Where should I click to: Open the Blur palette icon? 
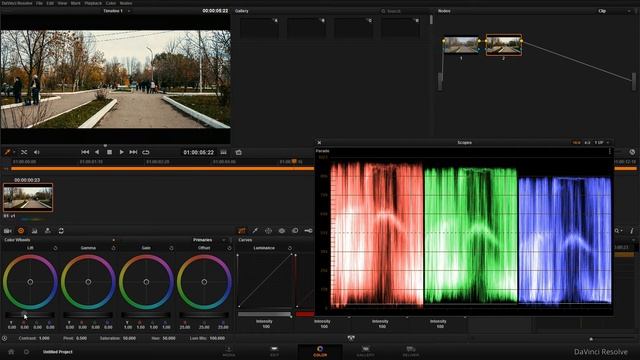point(295,231)
